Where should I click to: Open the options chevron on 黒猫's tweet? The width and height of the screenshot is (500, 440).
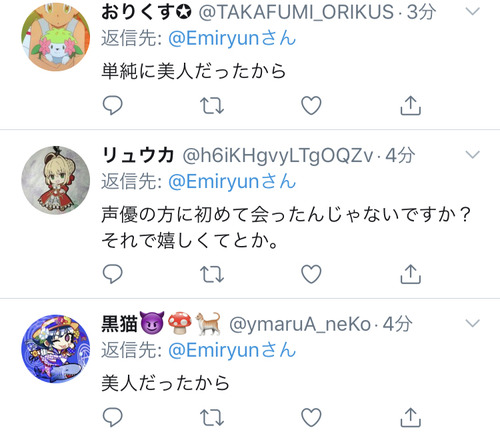(473, 323)
